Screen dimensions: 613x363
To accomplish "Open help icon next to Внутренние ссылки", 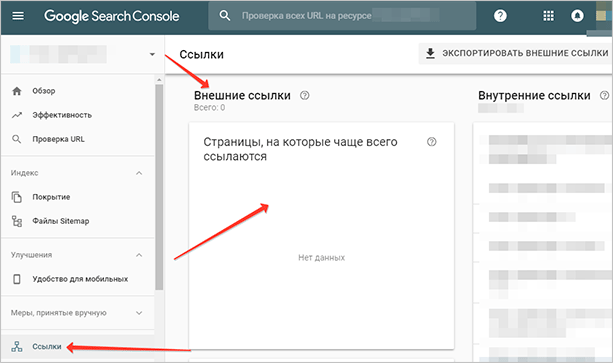I will tap(604, 95).
